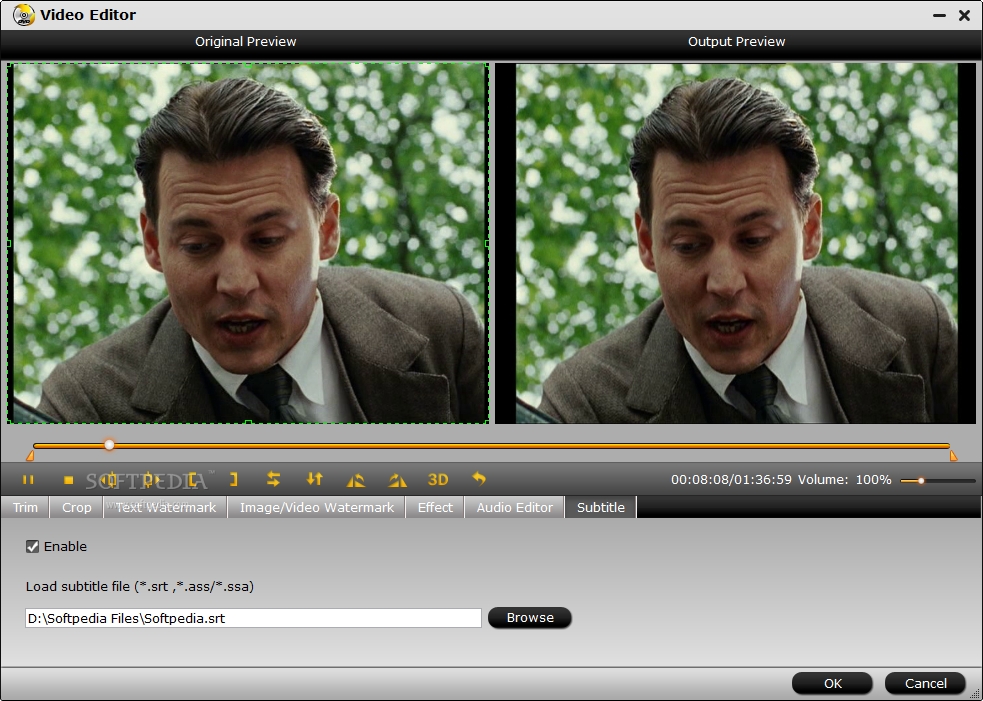The width and height of the screenshot is (983, 701).
Task: Click the volume slider handle
Action: pyautogui.click(x=921, y=481)
